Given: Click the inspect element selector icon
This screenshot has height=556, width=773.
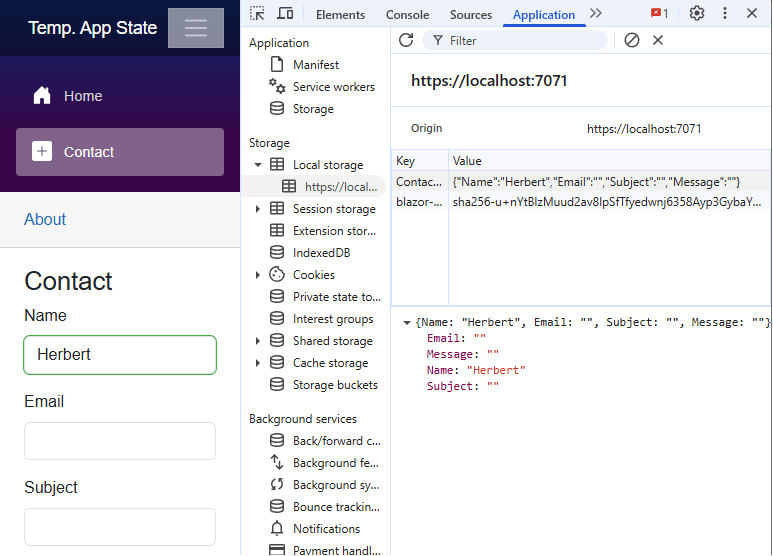Looking at the screenshot, I should 257,14.
